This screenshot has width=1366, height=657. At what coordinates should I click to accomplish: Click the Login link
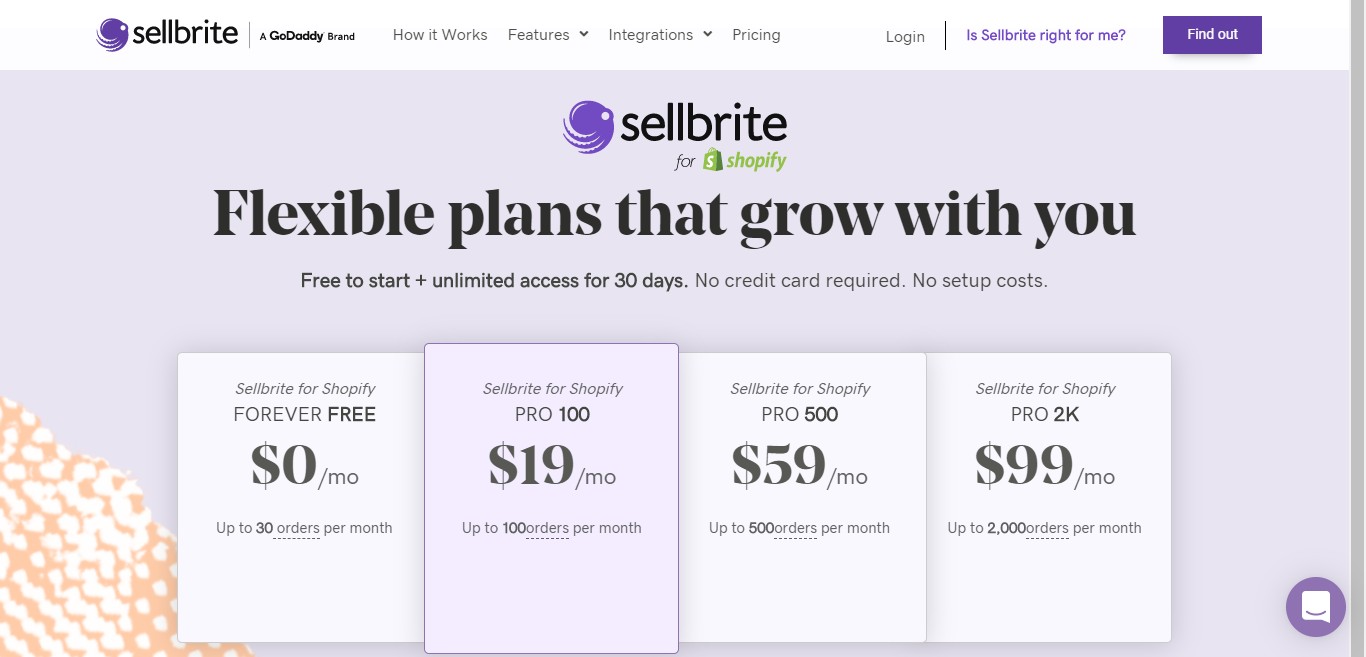[x=905, y=36]
